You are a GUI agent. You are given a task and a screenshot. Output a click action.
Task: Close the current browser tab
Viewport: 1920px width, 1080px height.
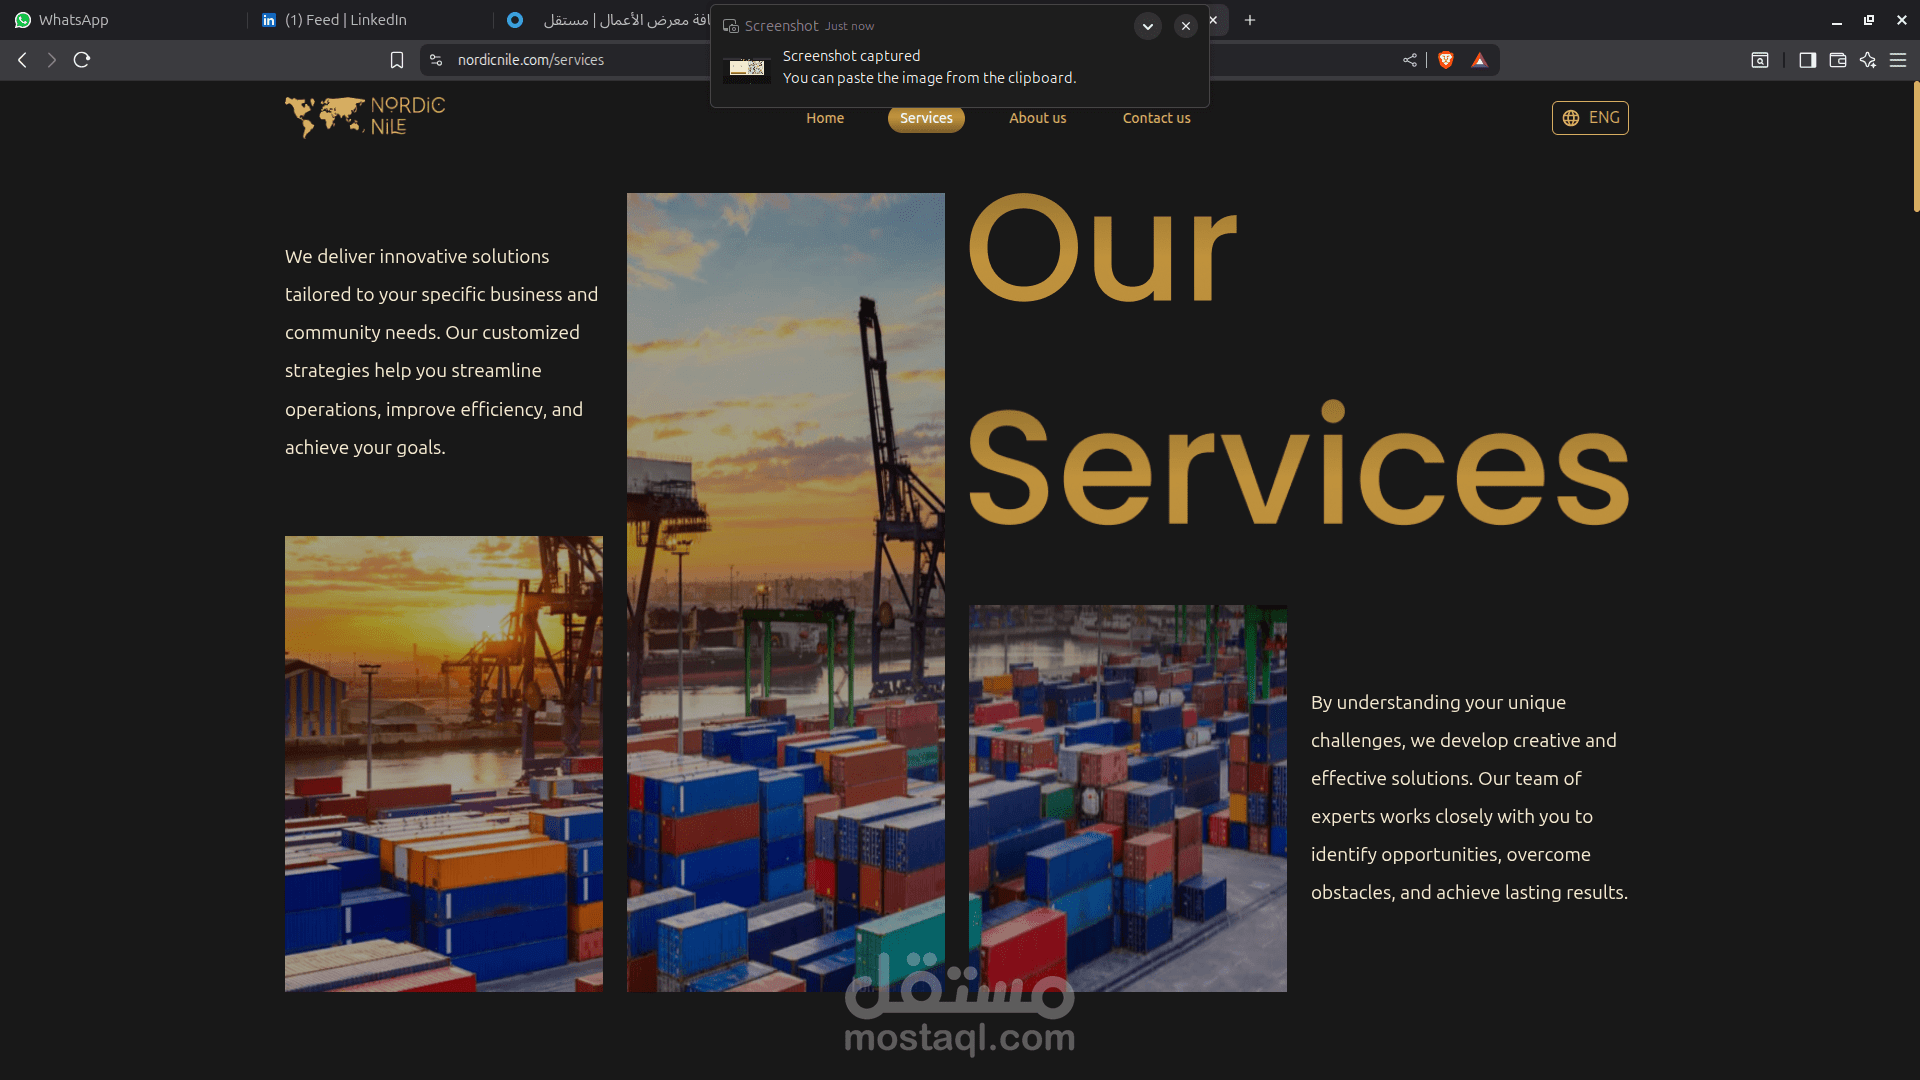(1213, 20)
